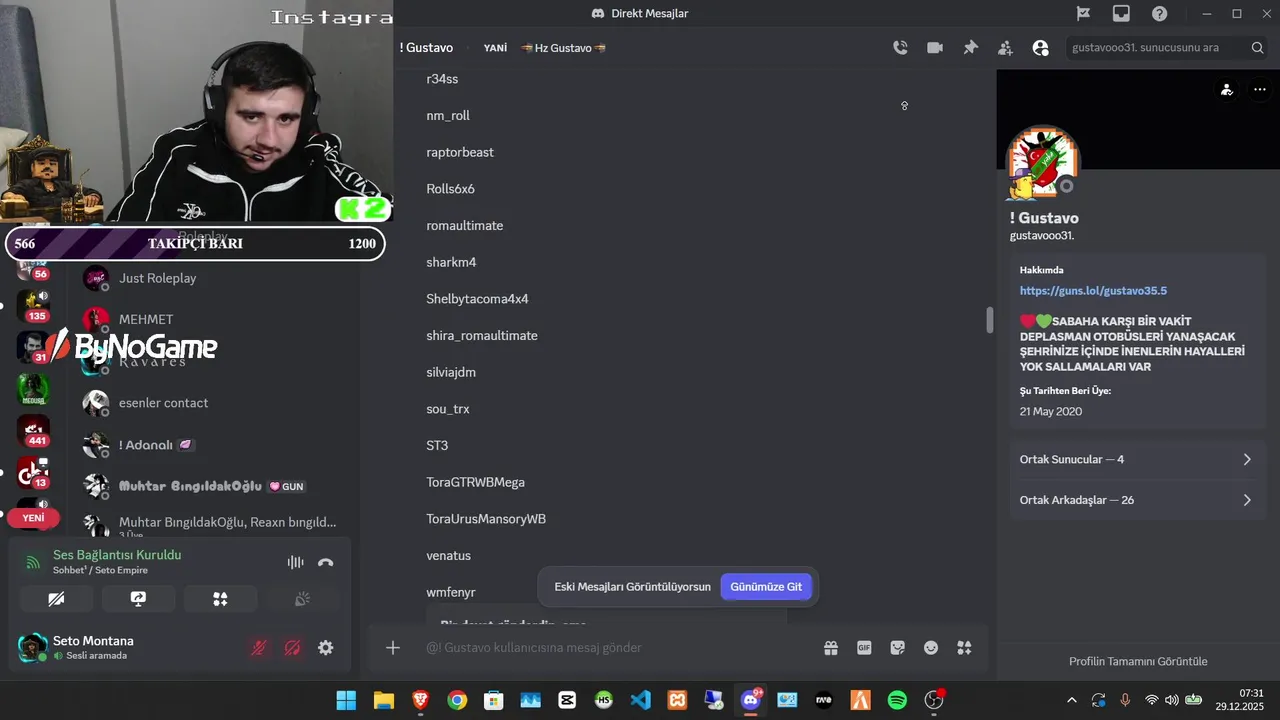The height and width of the screenshot is (720, 1280).
Task: Open the volume icon in system tray
Action: (1173, 700)
